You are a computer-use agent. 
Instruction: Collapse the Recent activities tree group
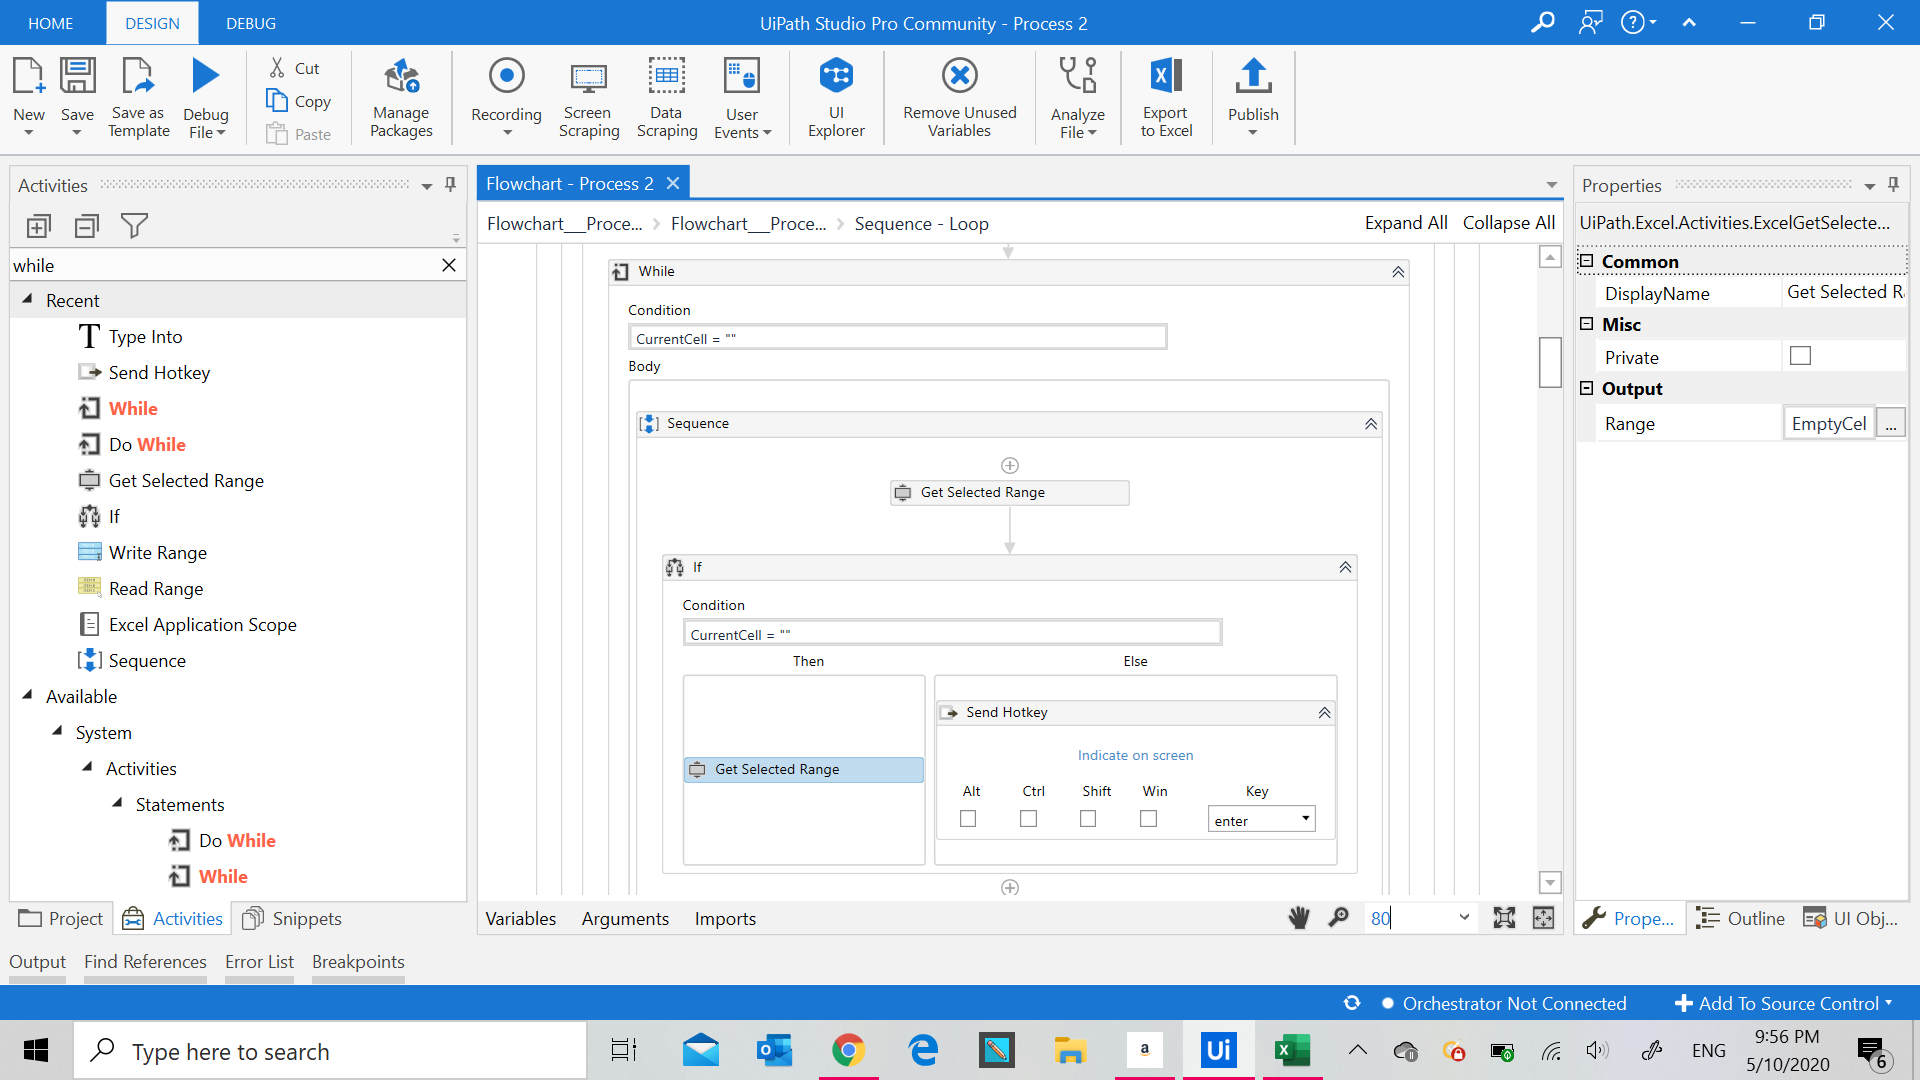pos(27,300)
